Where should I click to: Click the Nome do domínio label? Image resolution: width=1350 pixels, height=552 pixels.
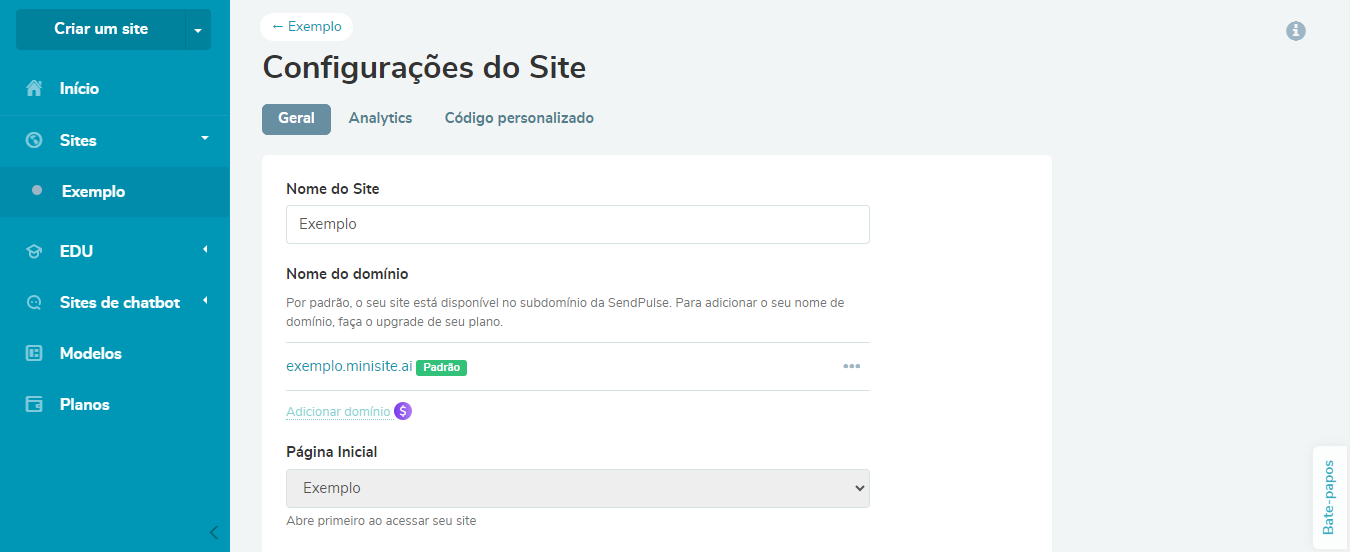[347, 273]
